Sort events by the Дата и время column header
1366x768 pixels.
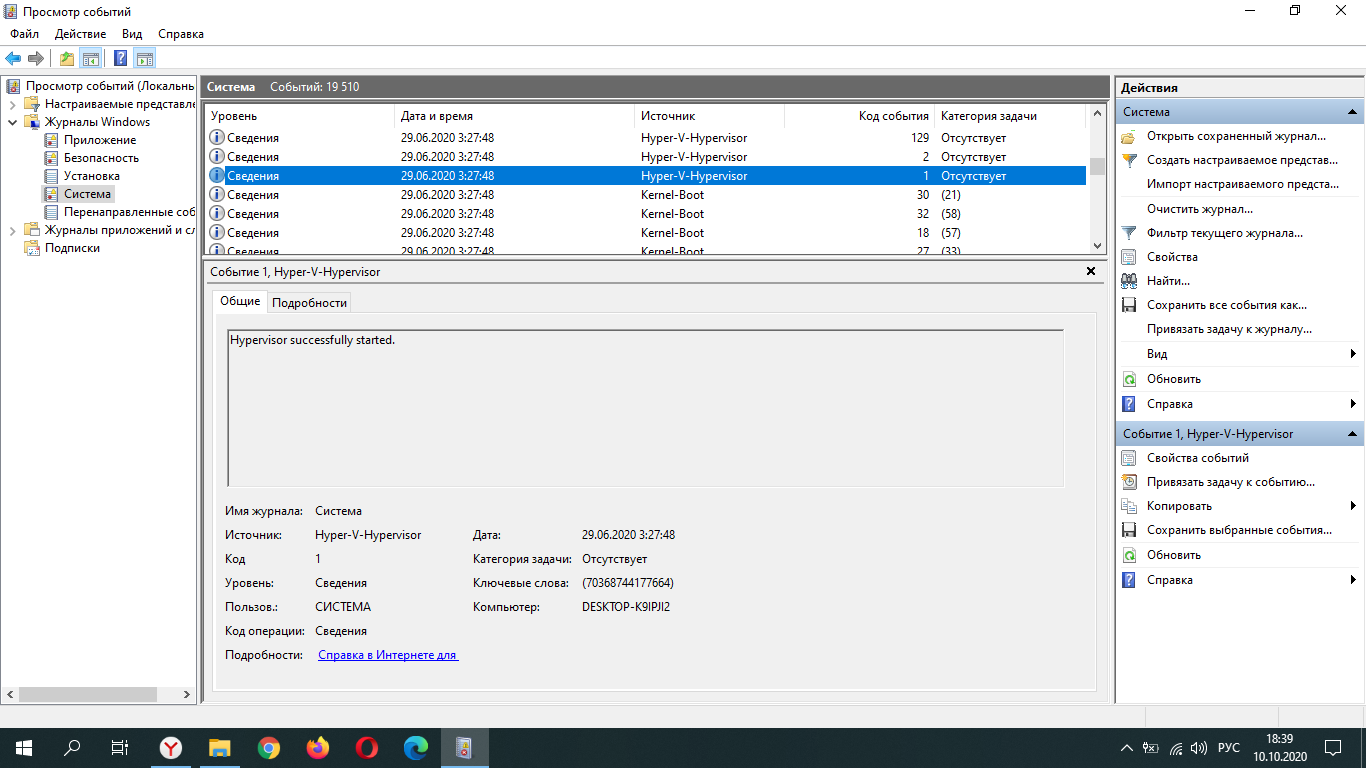click(515, 116)
